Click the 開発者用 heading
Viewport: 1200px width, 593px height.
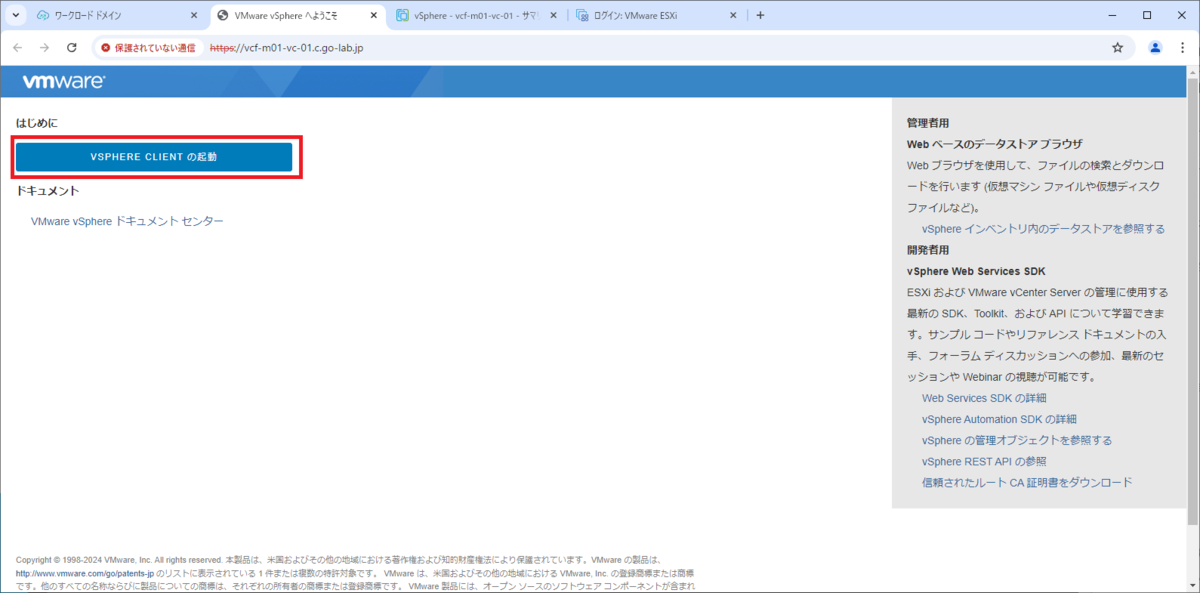(x=928, y=250)
